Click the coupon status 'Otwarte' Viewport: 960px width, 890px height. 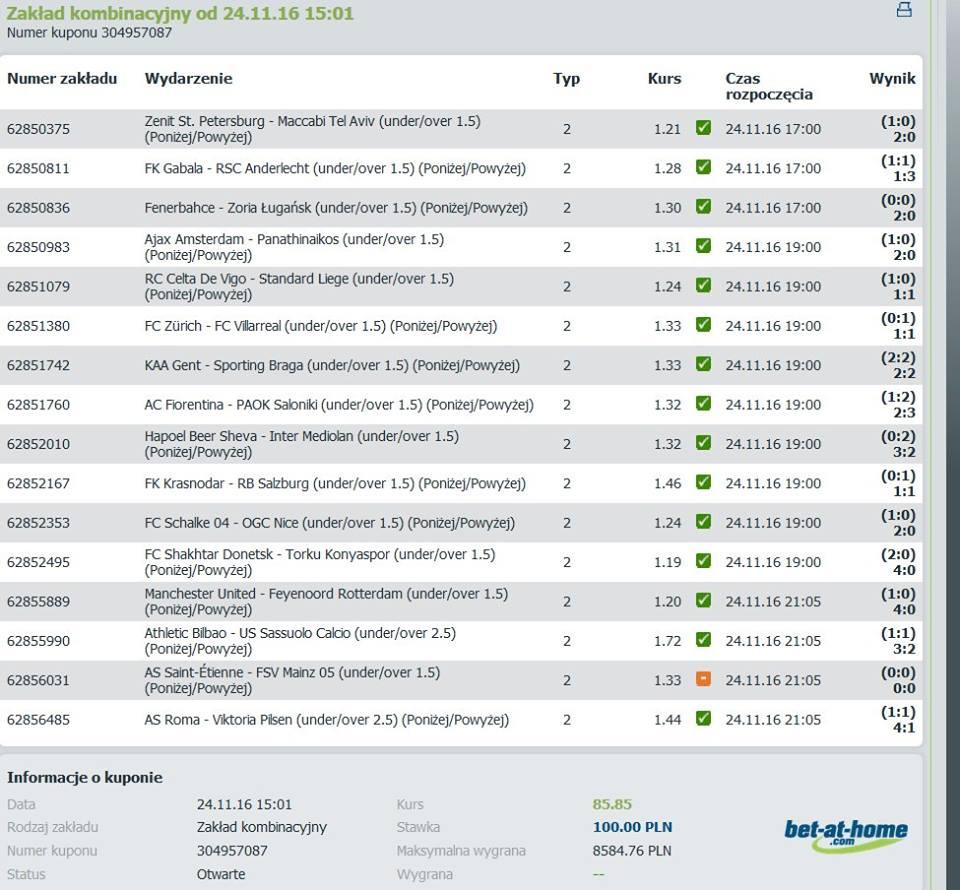pyautogui.click(x=221, y=874)
